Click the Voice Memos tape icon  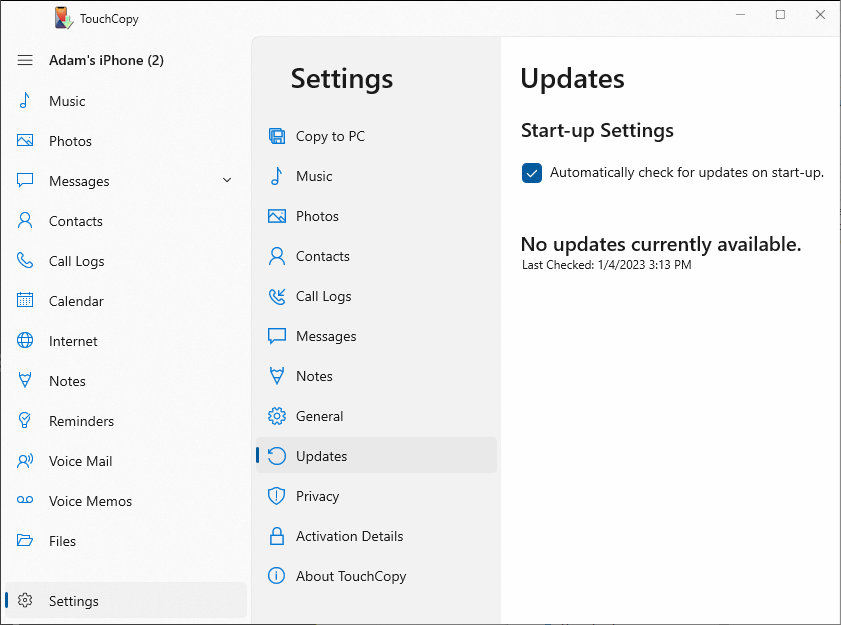coord(25,500)
